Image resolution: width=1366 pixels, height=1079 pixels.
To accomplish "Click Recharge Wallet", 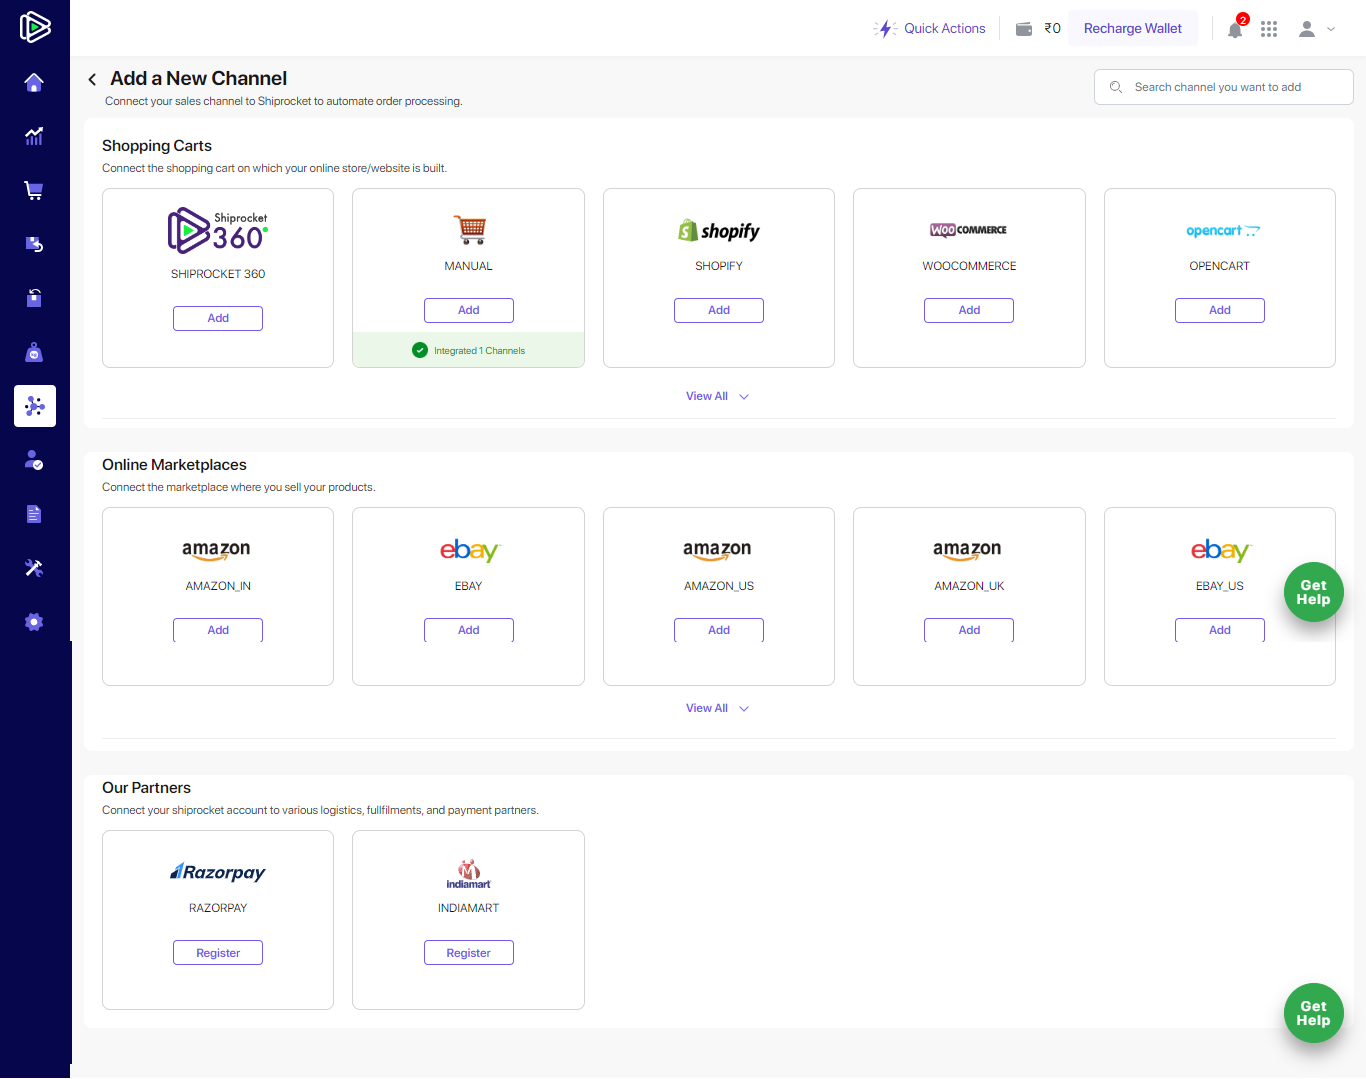I will click(x=1132, y=28).
